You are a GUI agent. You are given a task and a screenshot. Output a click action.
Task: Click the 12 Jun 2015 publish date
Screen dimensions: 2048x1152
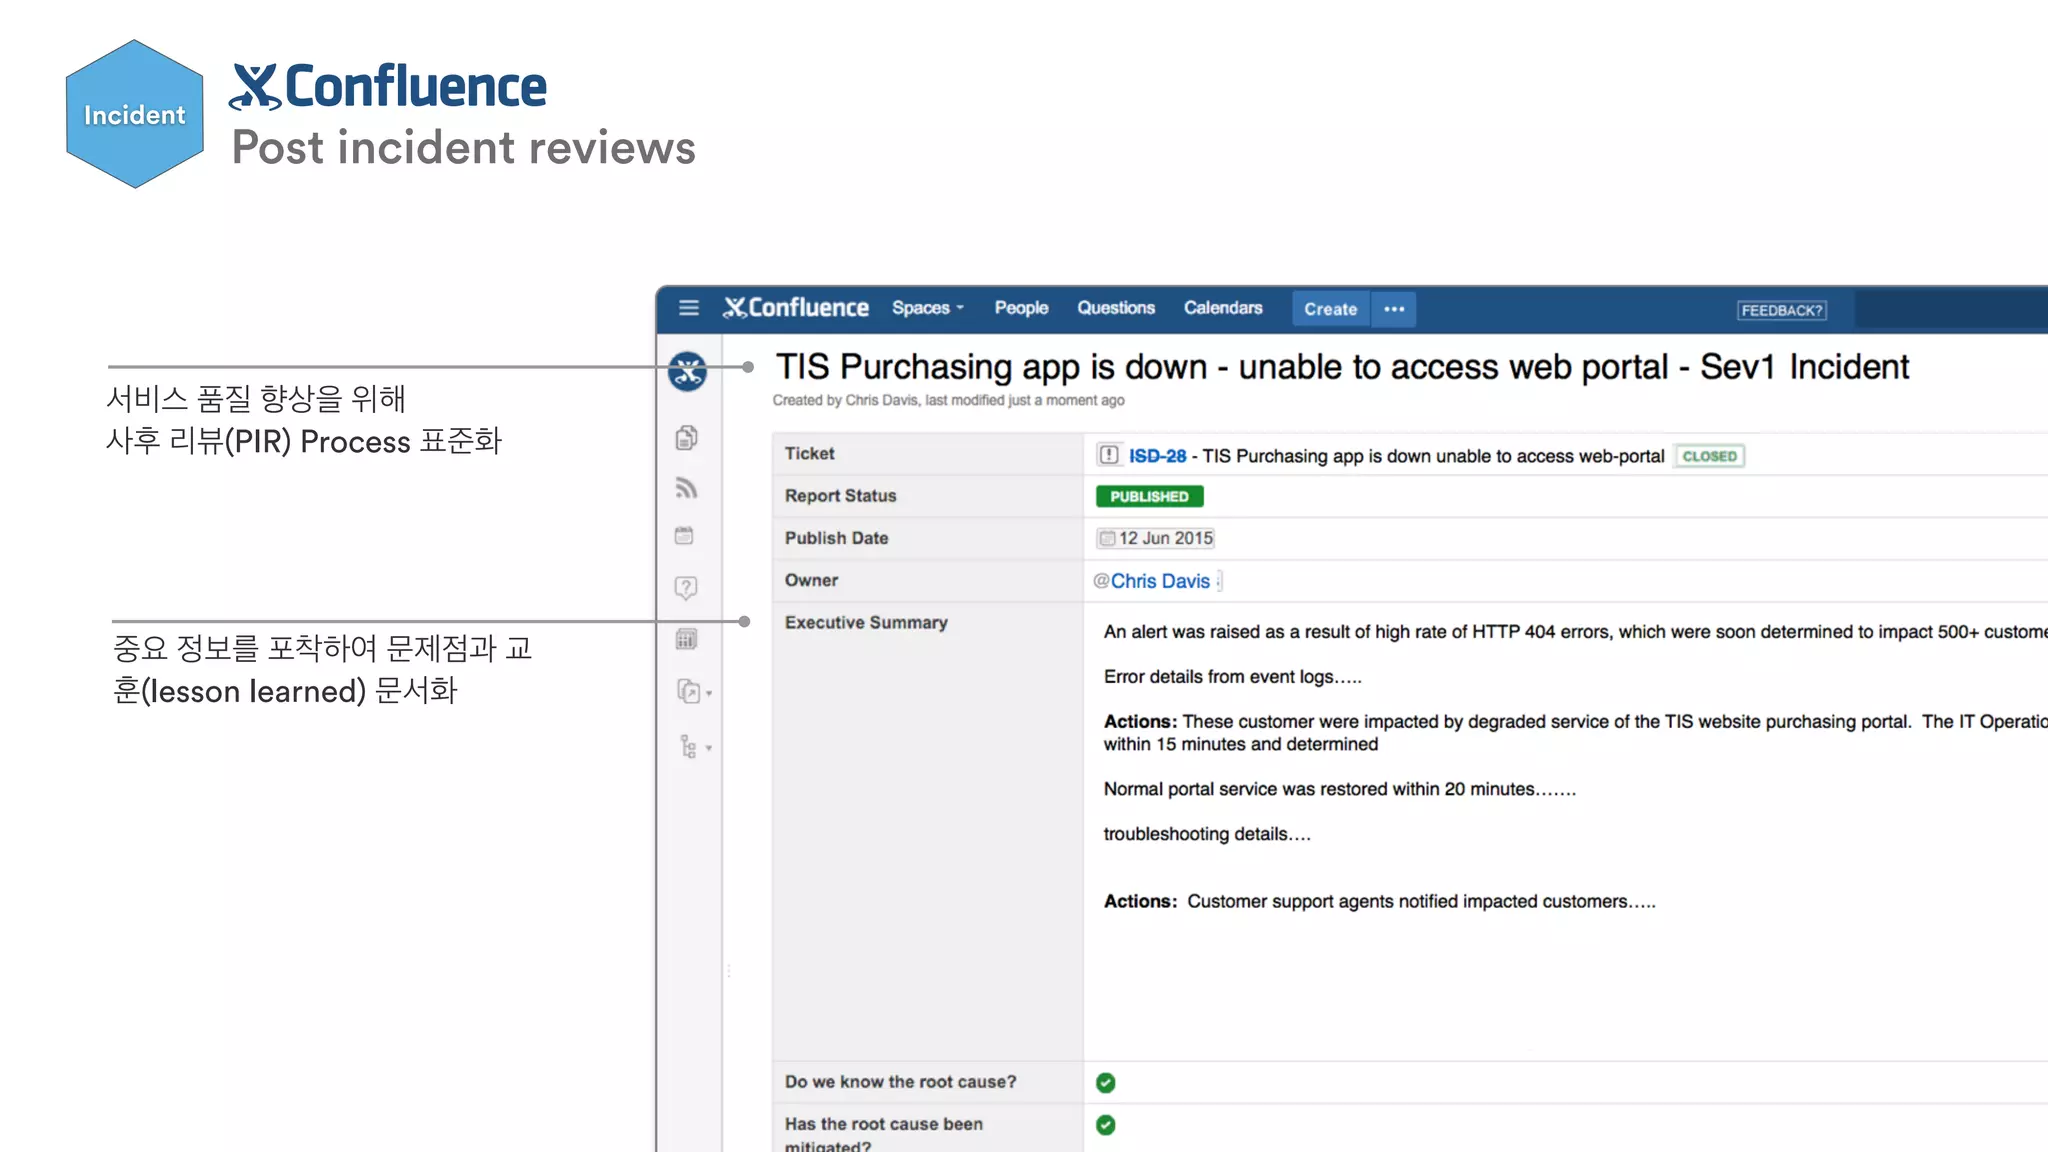coord(1157,538)
